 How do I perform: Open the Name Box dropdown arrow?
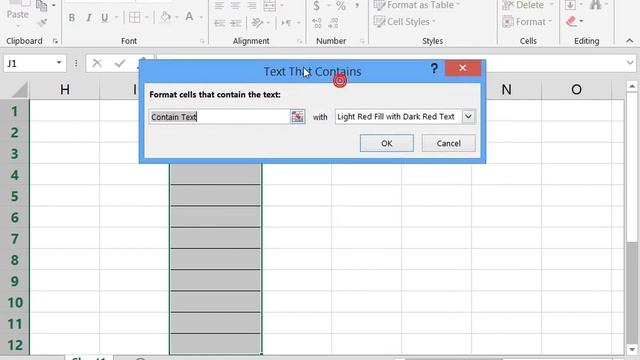(x=59, y=63)
